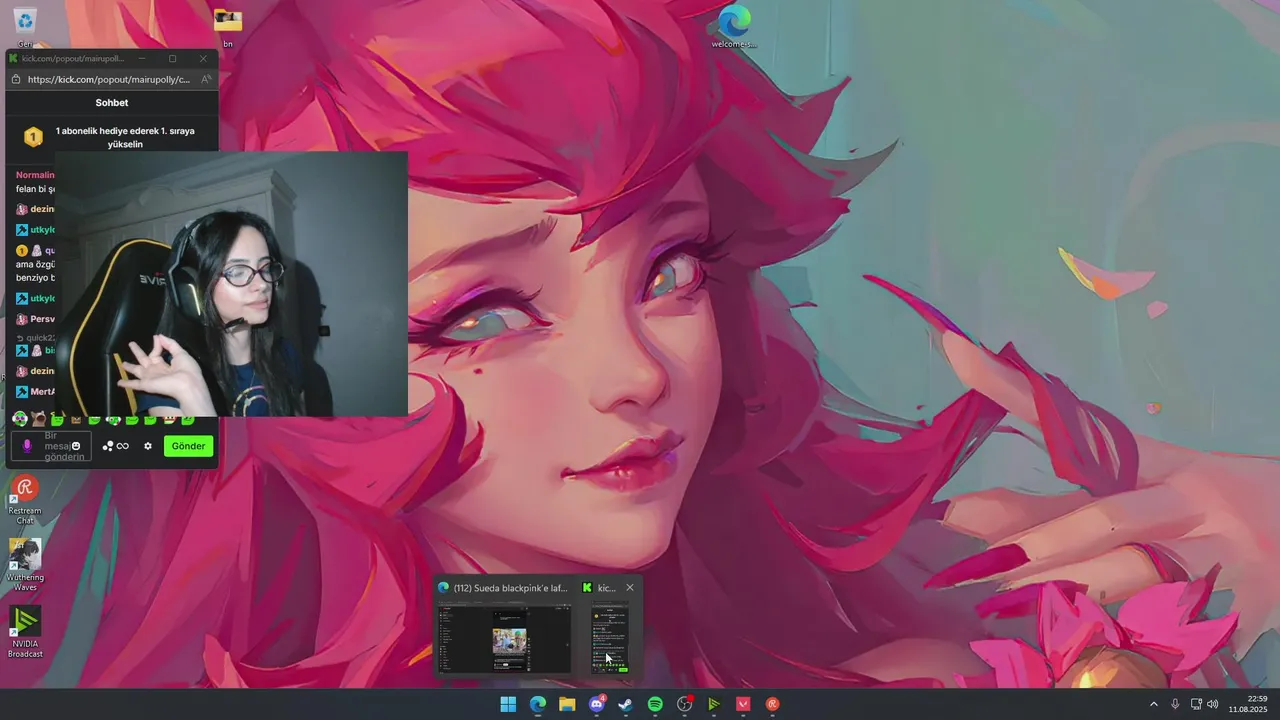This screenshot has height=720, width=1280.
Task: Open the read aloud icon in the address bar
Action: [x=206, y=79]
